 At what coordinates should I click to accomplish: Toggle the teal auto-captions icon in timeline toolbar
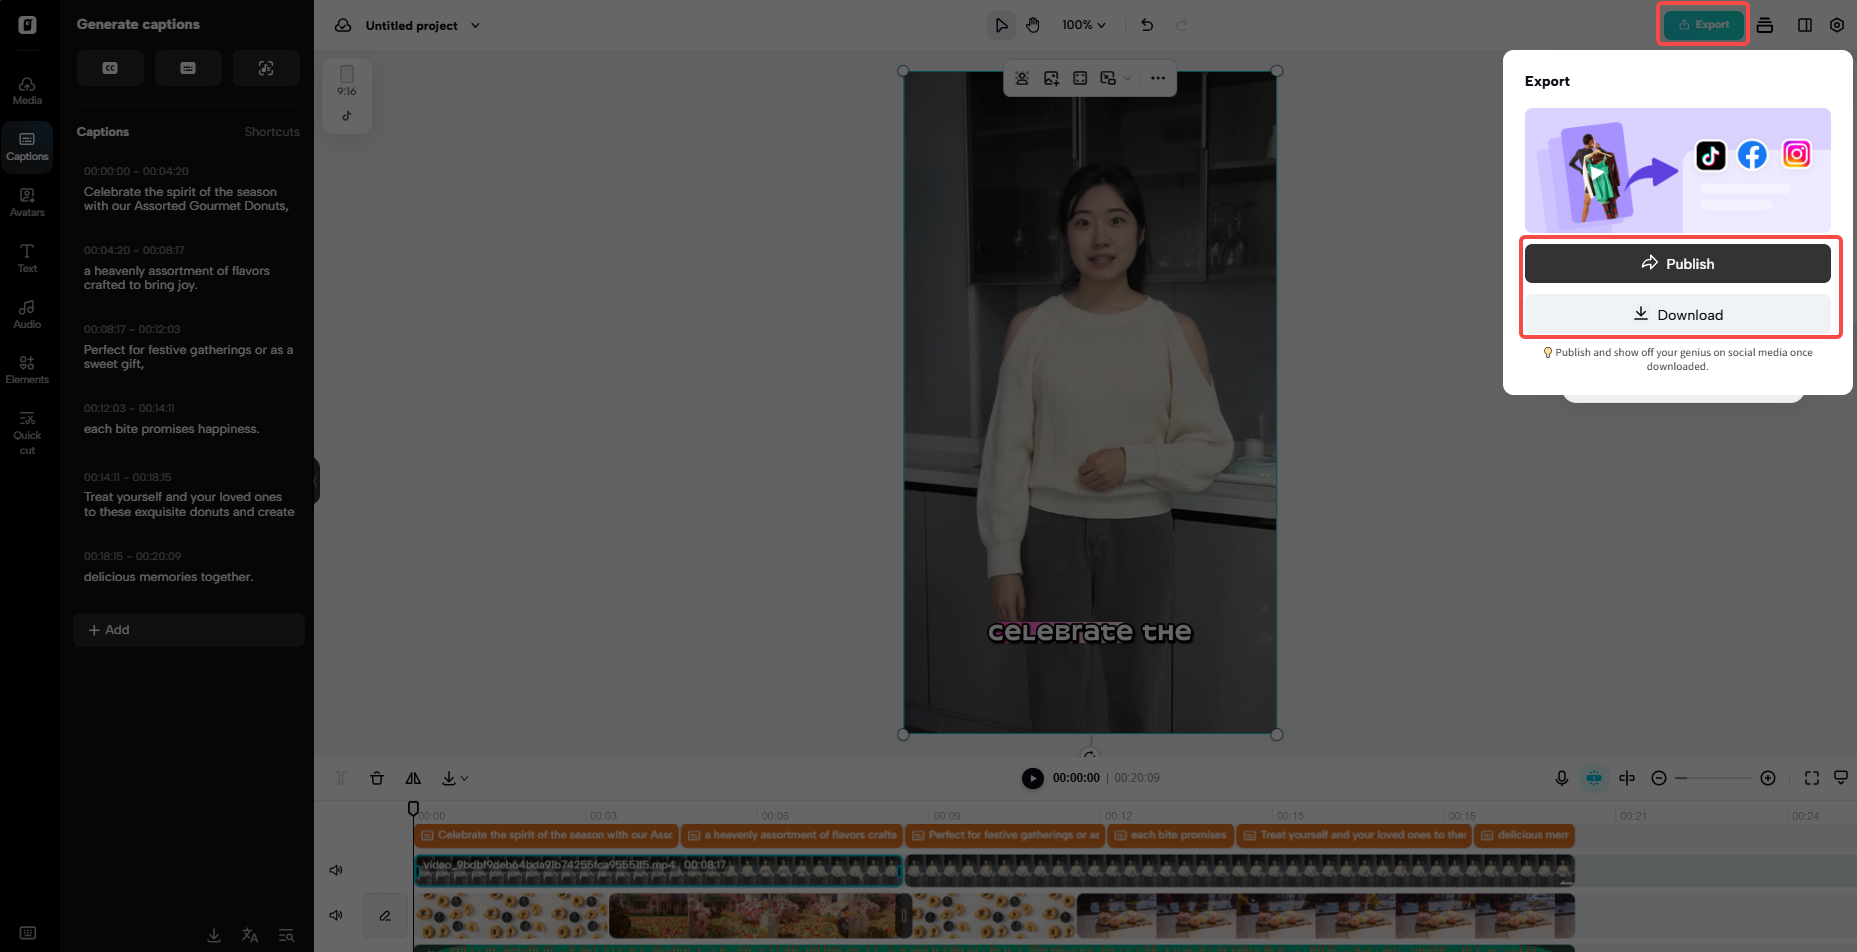tap(1593, 778)
